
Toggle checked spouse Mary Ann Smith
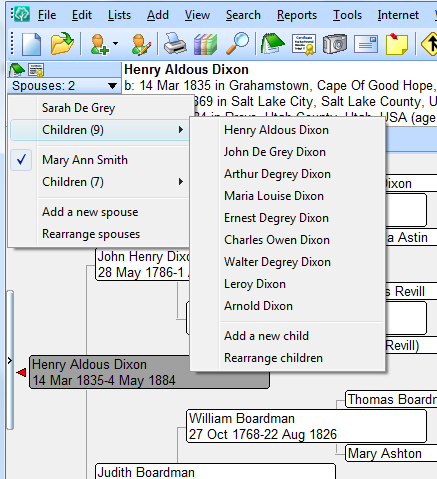point(100,160)
